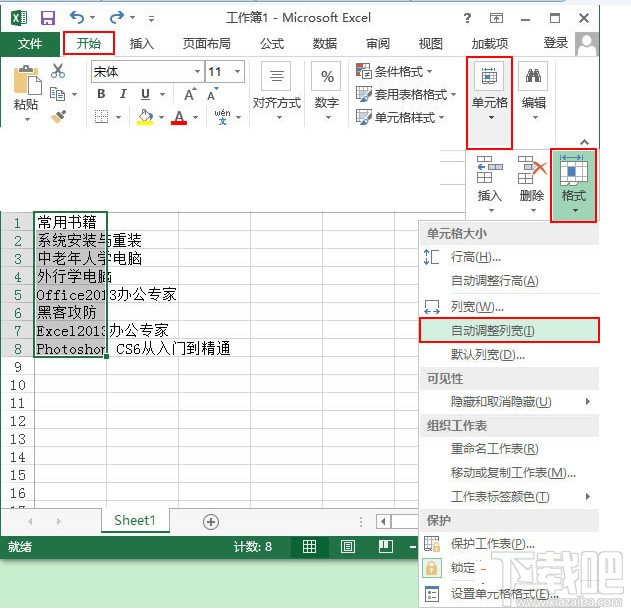The image size is (631, 612).
Task: Switch to page break preview icon
Action: point(386,546)
